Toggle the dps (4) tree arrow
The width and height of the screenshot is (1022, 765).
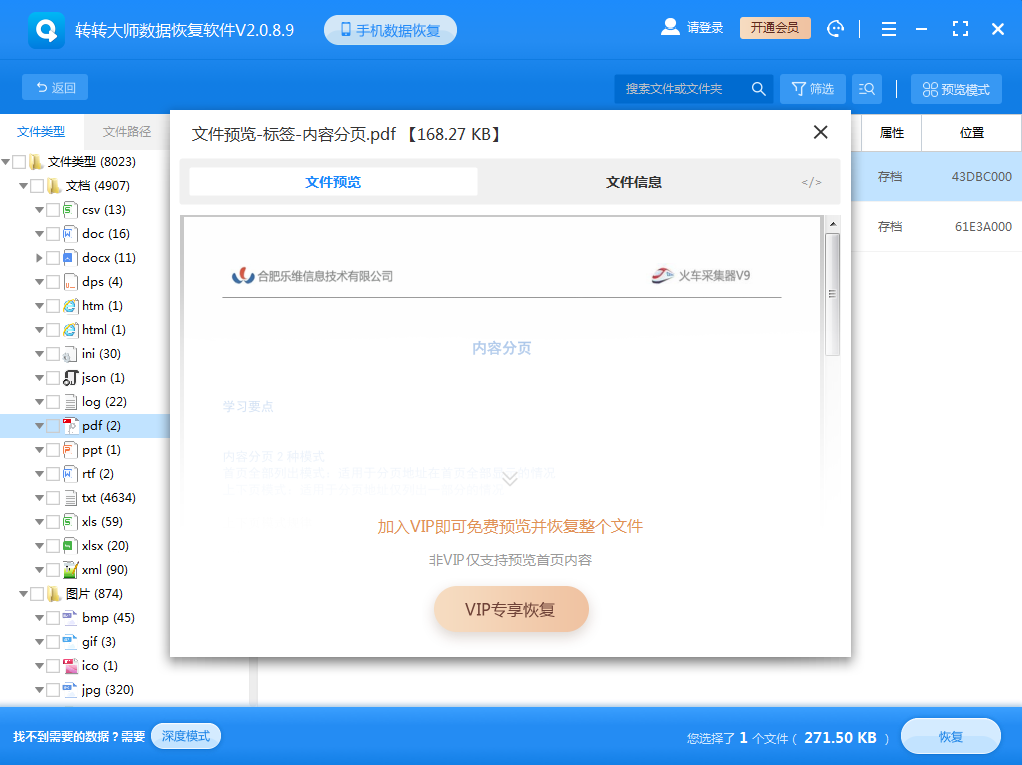(39, 282)
